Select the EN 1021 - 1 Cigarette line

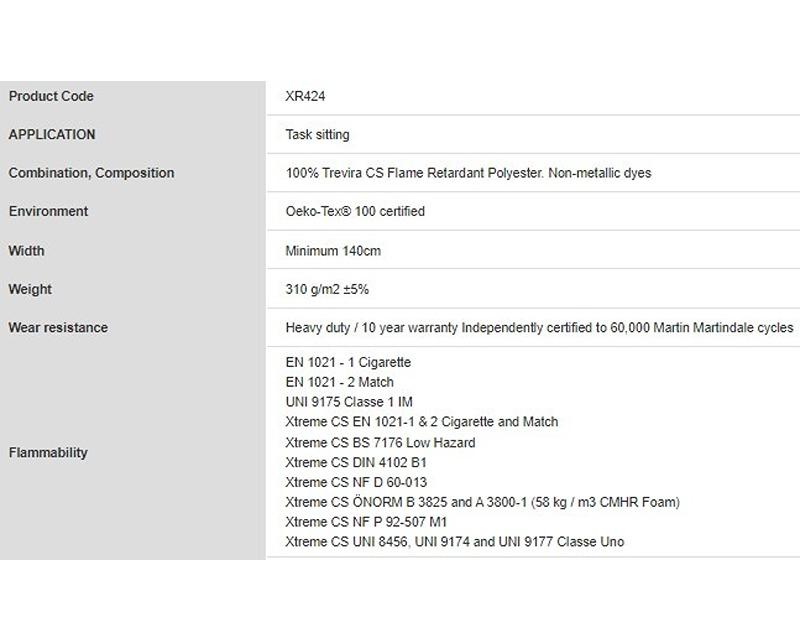(348, 362)
